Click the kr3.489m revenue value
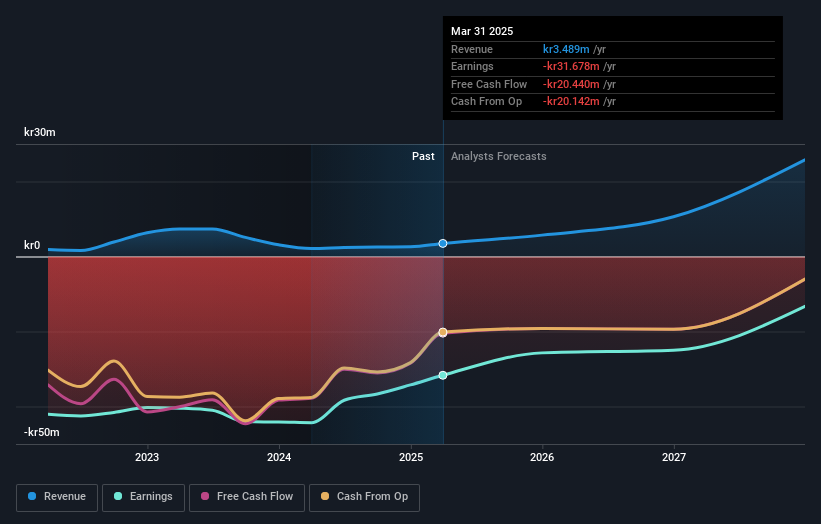Viewport: 821px width, 524px height. tap(566, 49)
